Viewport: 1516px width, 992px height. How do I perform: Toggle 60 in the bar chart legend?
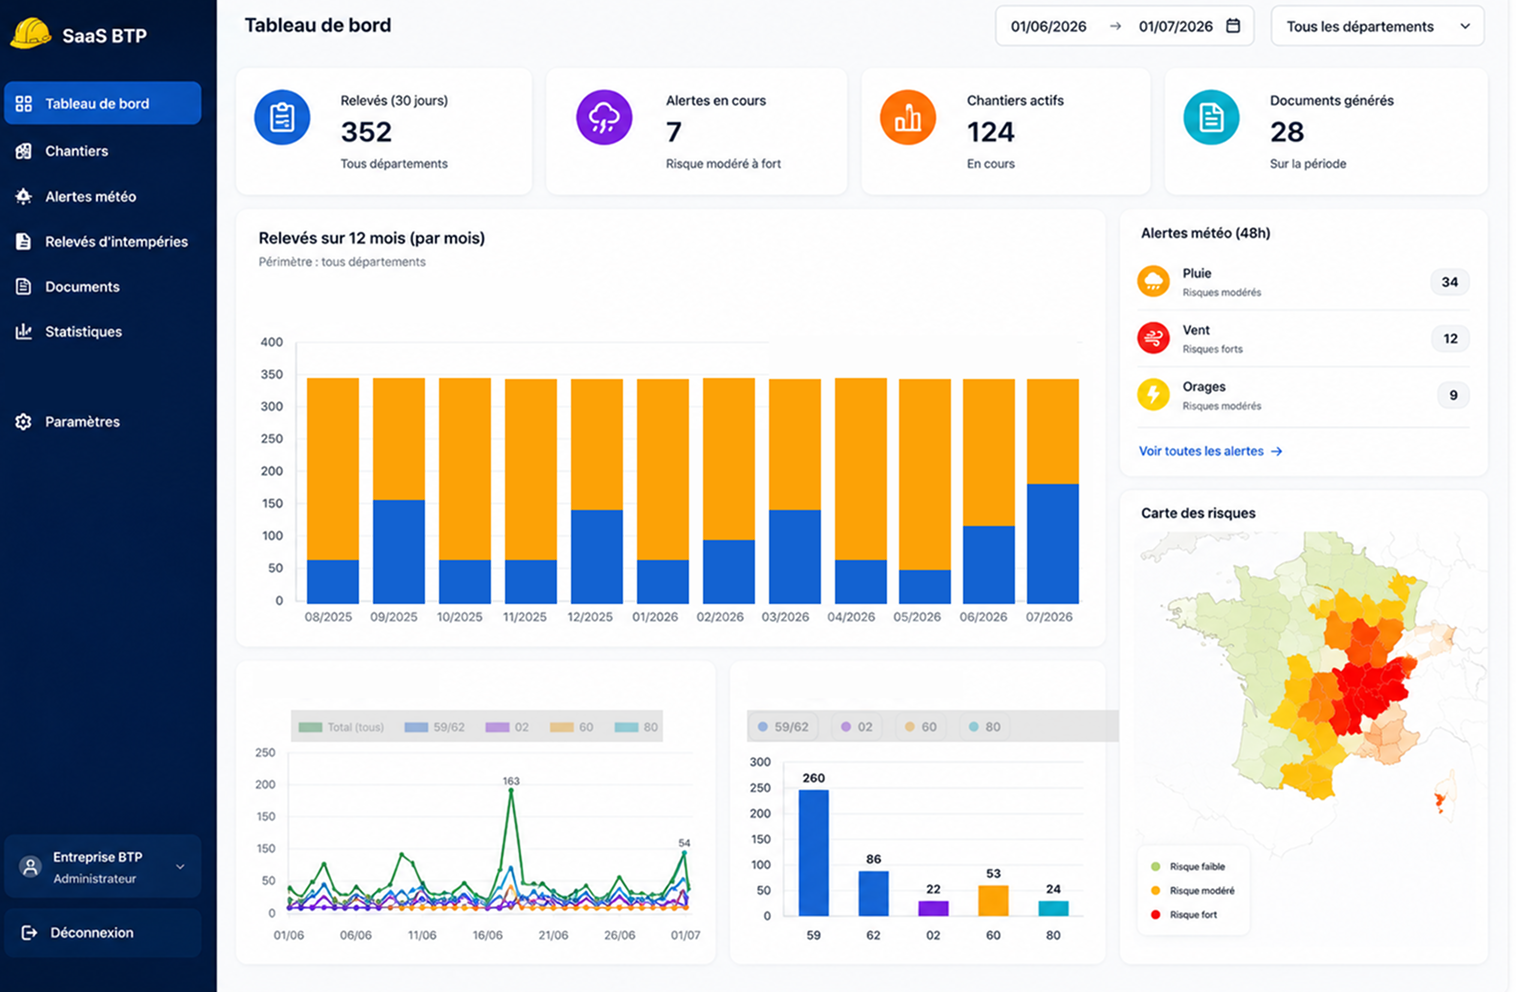point(921,727)
